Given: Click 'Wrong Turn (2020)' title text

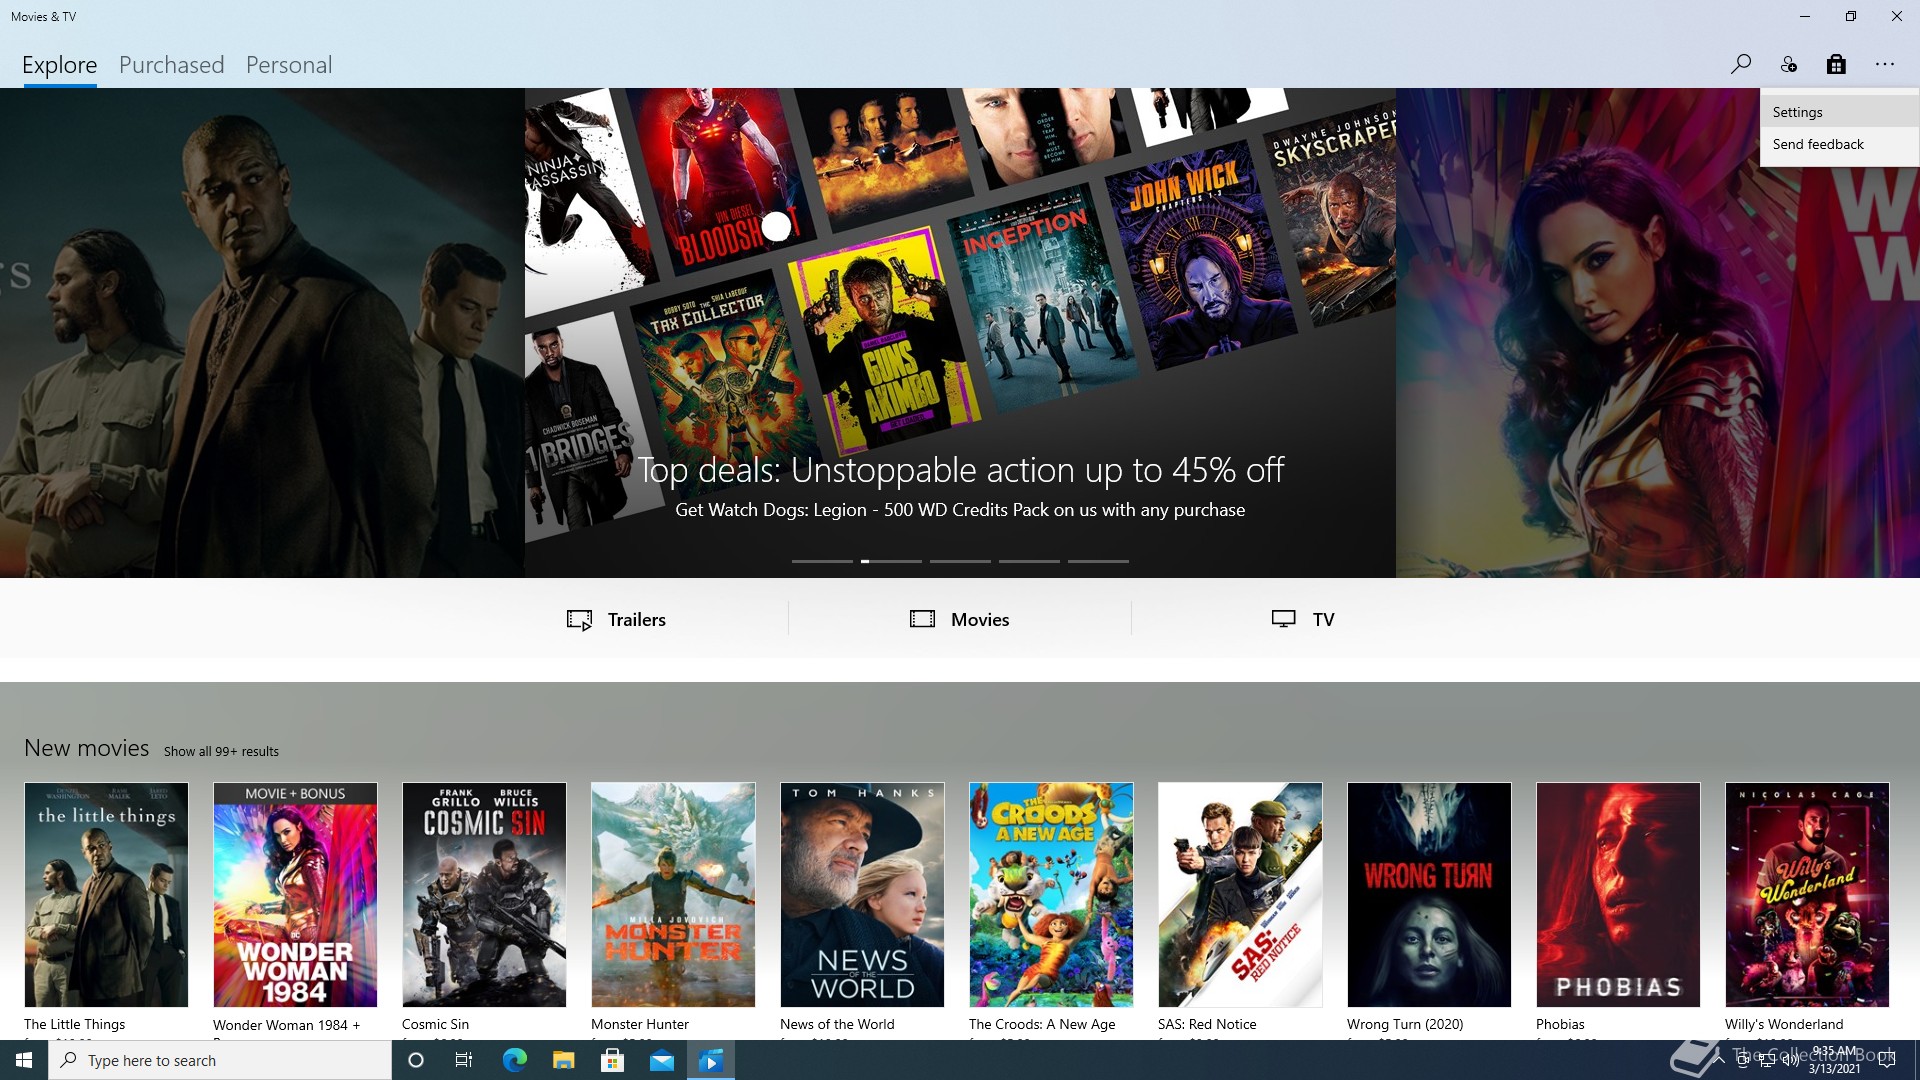Looking at the screenshot, I should click(x=1405, y=1024).
